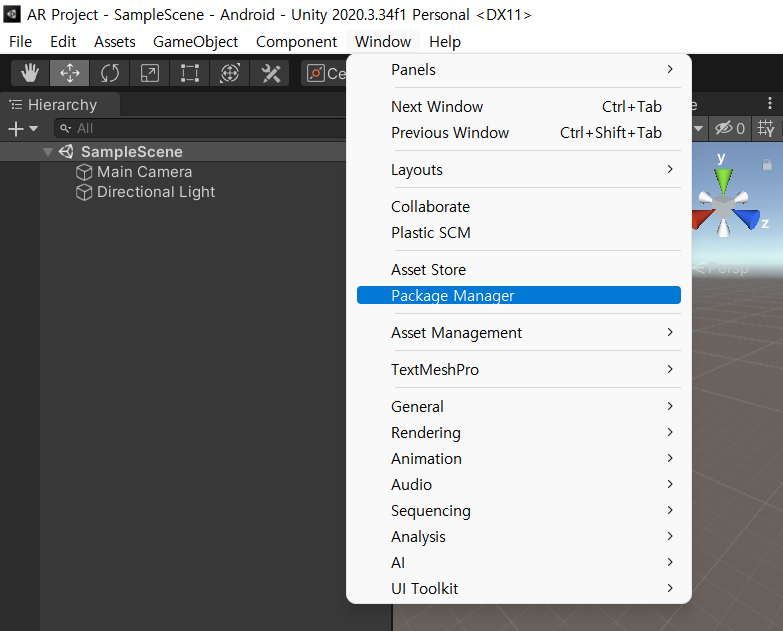Click the scene gizmo red X axis

[x=702, y=219]
